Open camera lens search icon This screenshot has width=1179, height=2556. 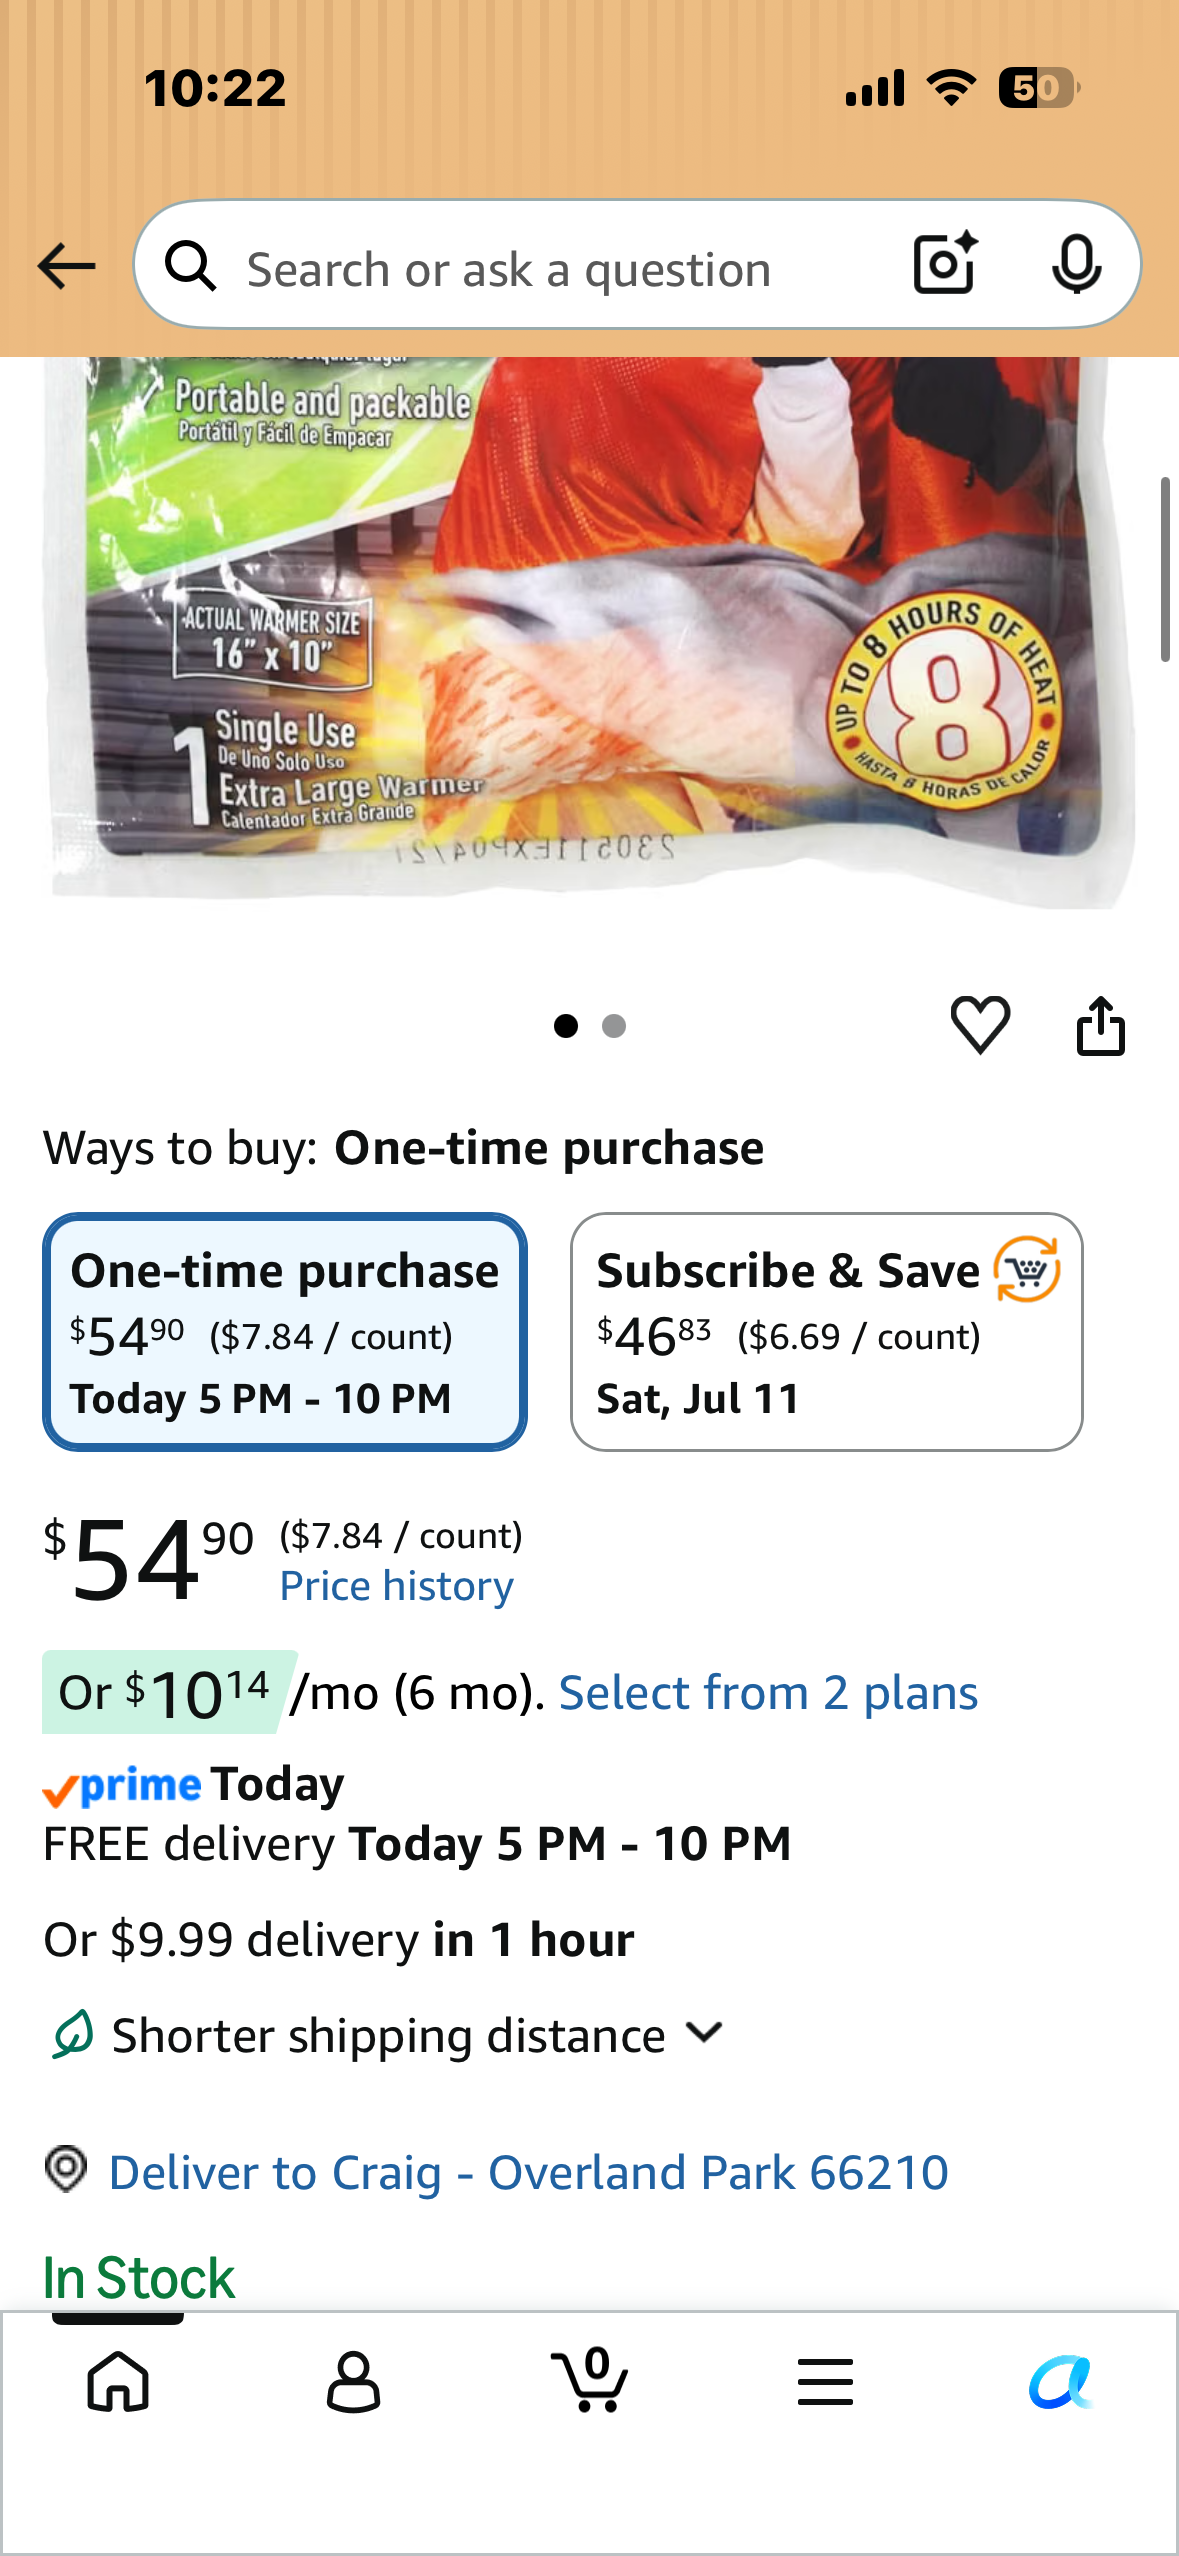[x=945, y=264]
